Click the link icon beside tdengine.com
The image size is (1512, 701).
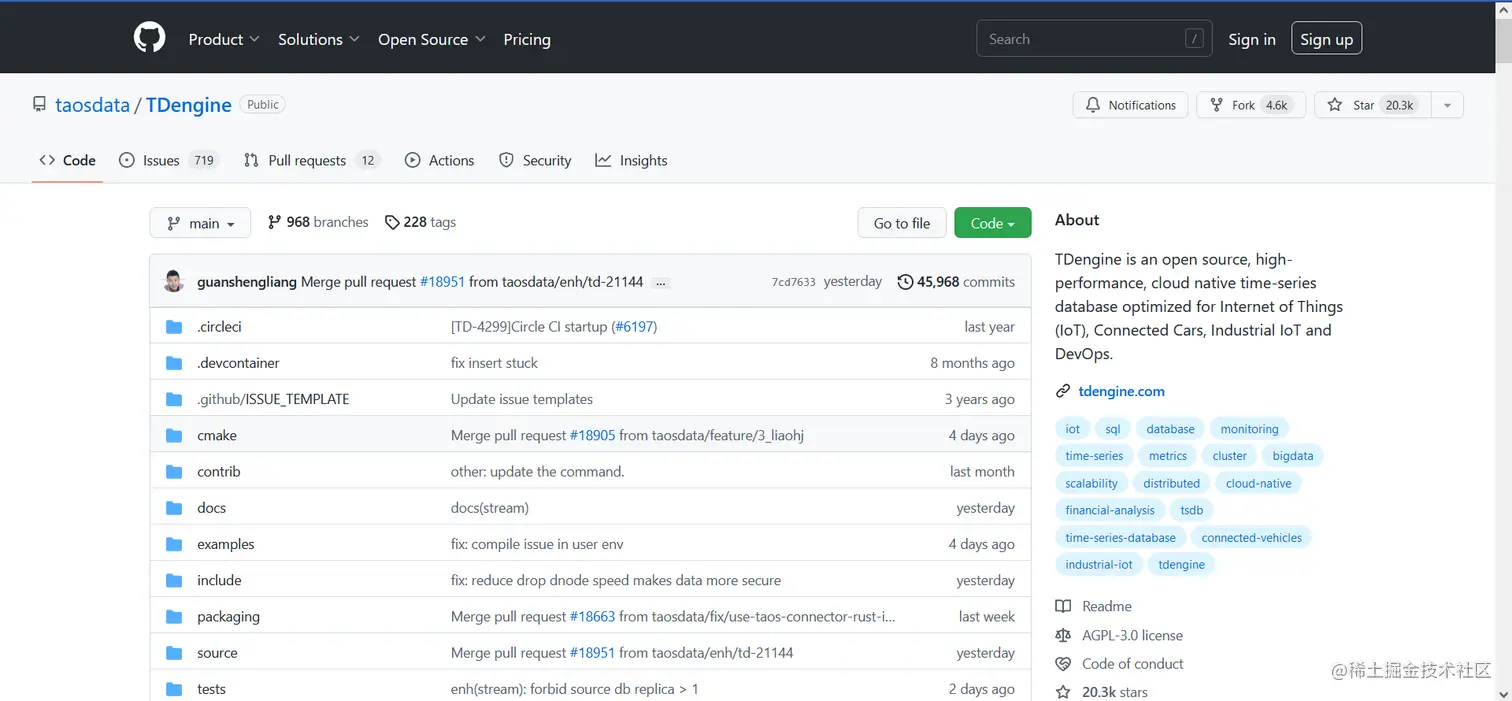1063,391
